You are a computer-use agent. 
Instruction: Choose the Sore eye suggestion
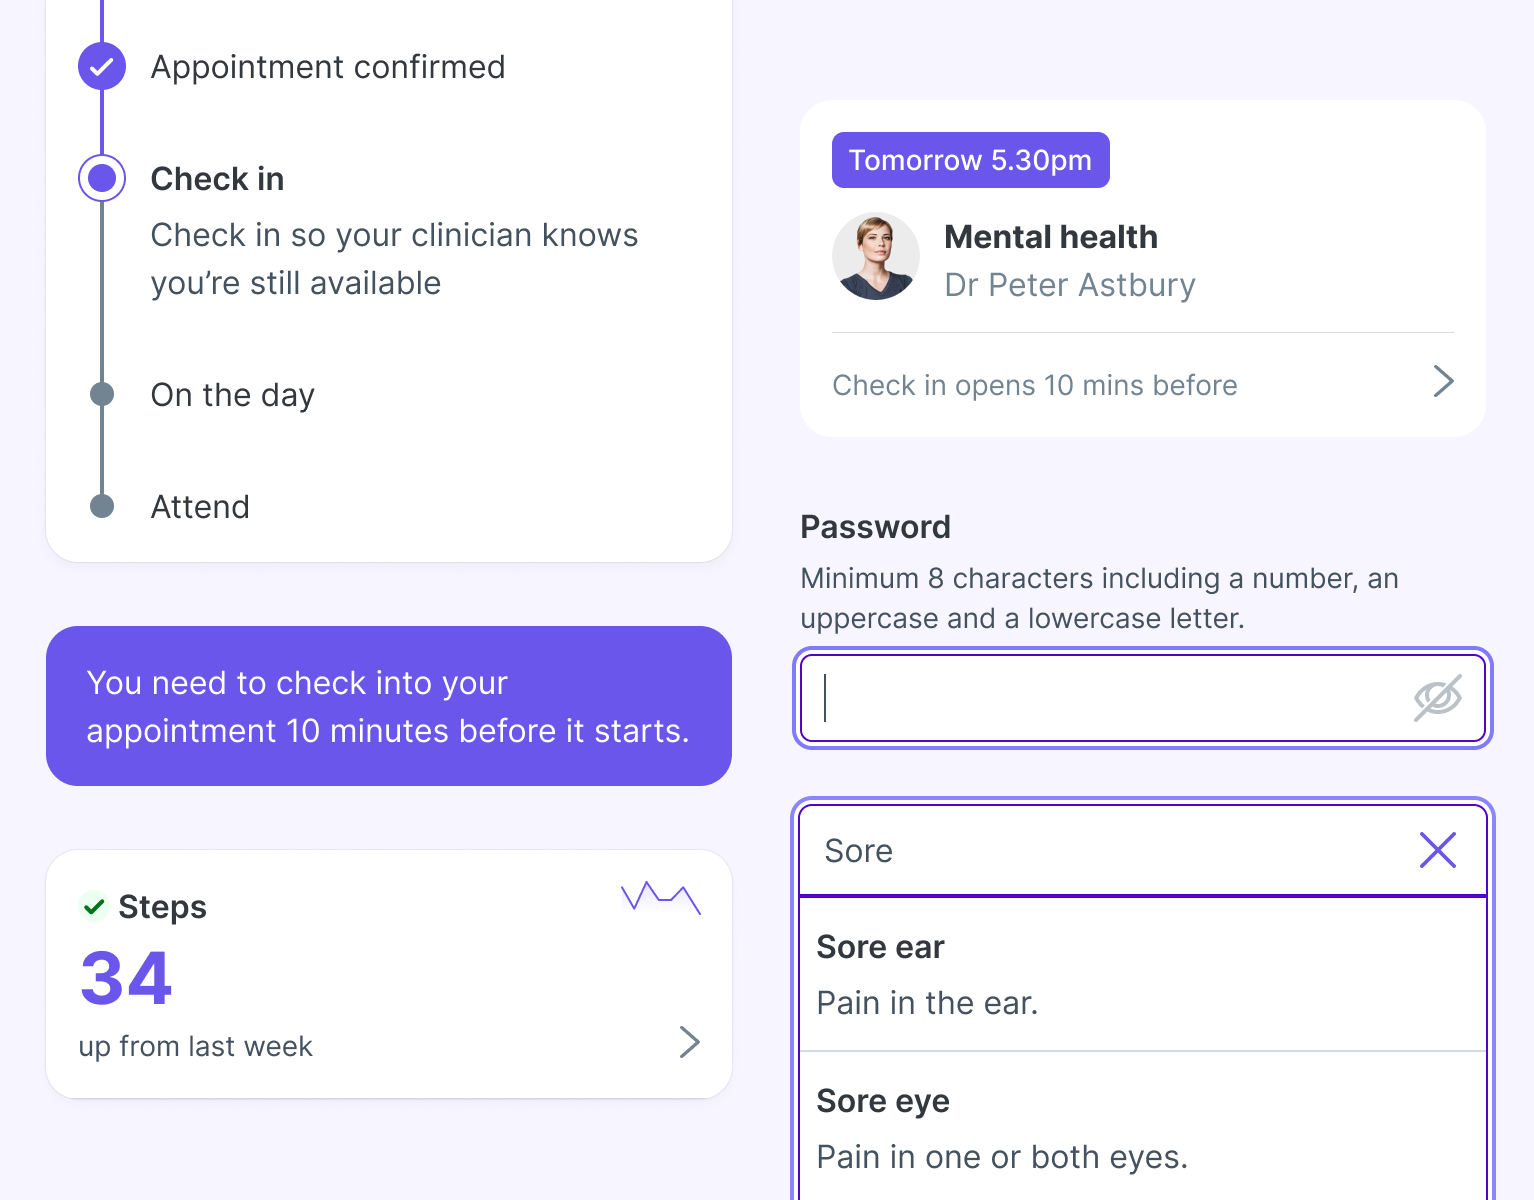click(x=1142, y=1128)
